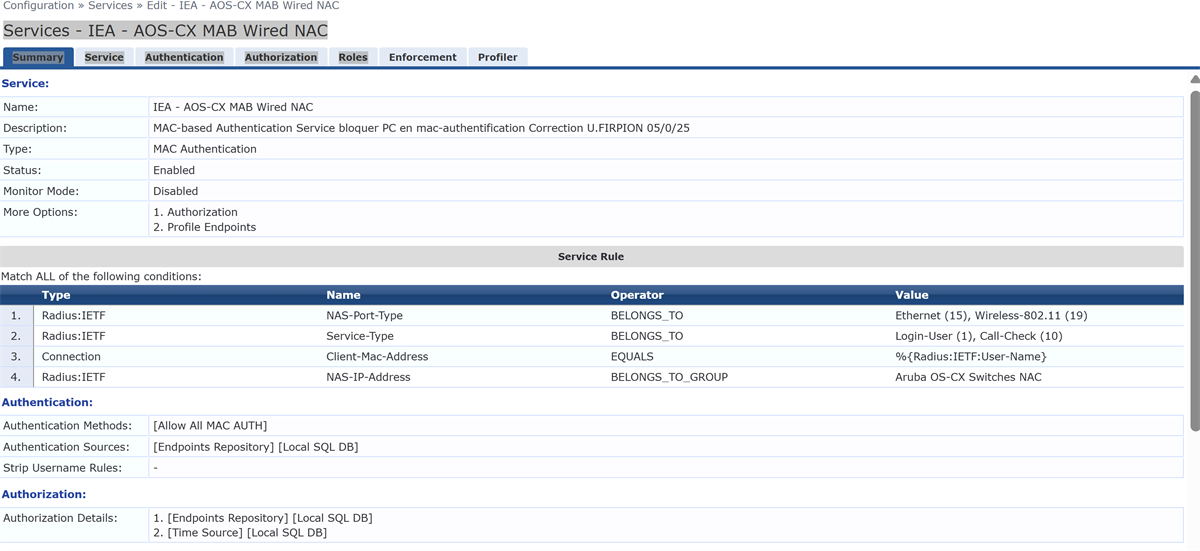Viewport: 1200px width, 551px height.
Task: Open the Authorization tab
Action: pos(281,57)
